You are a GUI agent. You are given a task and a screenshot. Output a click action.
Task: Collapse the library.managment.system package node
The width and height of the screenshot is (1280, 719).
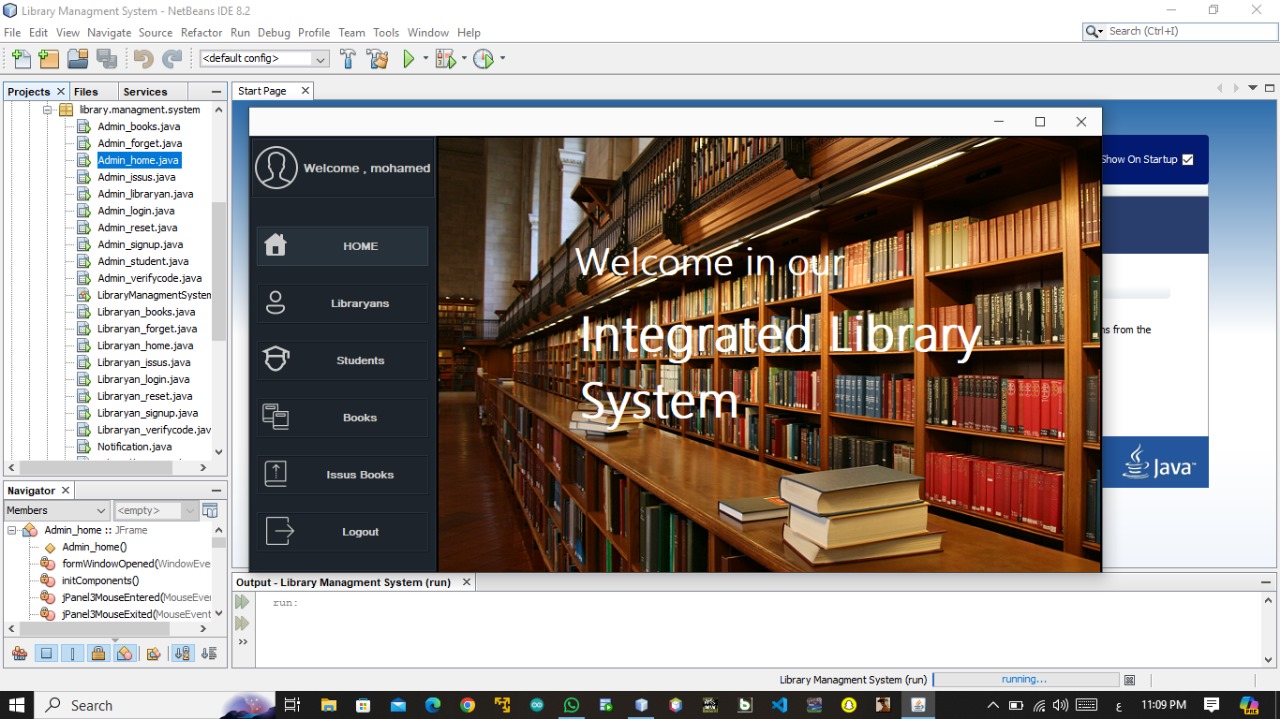coord(47,110)
